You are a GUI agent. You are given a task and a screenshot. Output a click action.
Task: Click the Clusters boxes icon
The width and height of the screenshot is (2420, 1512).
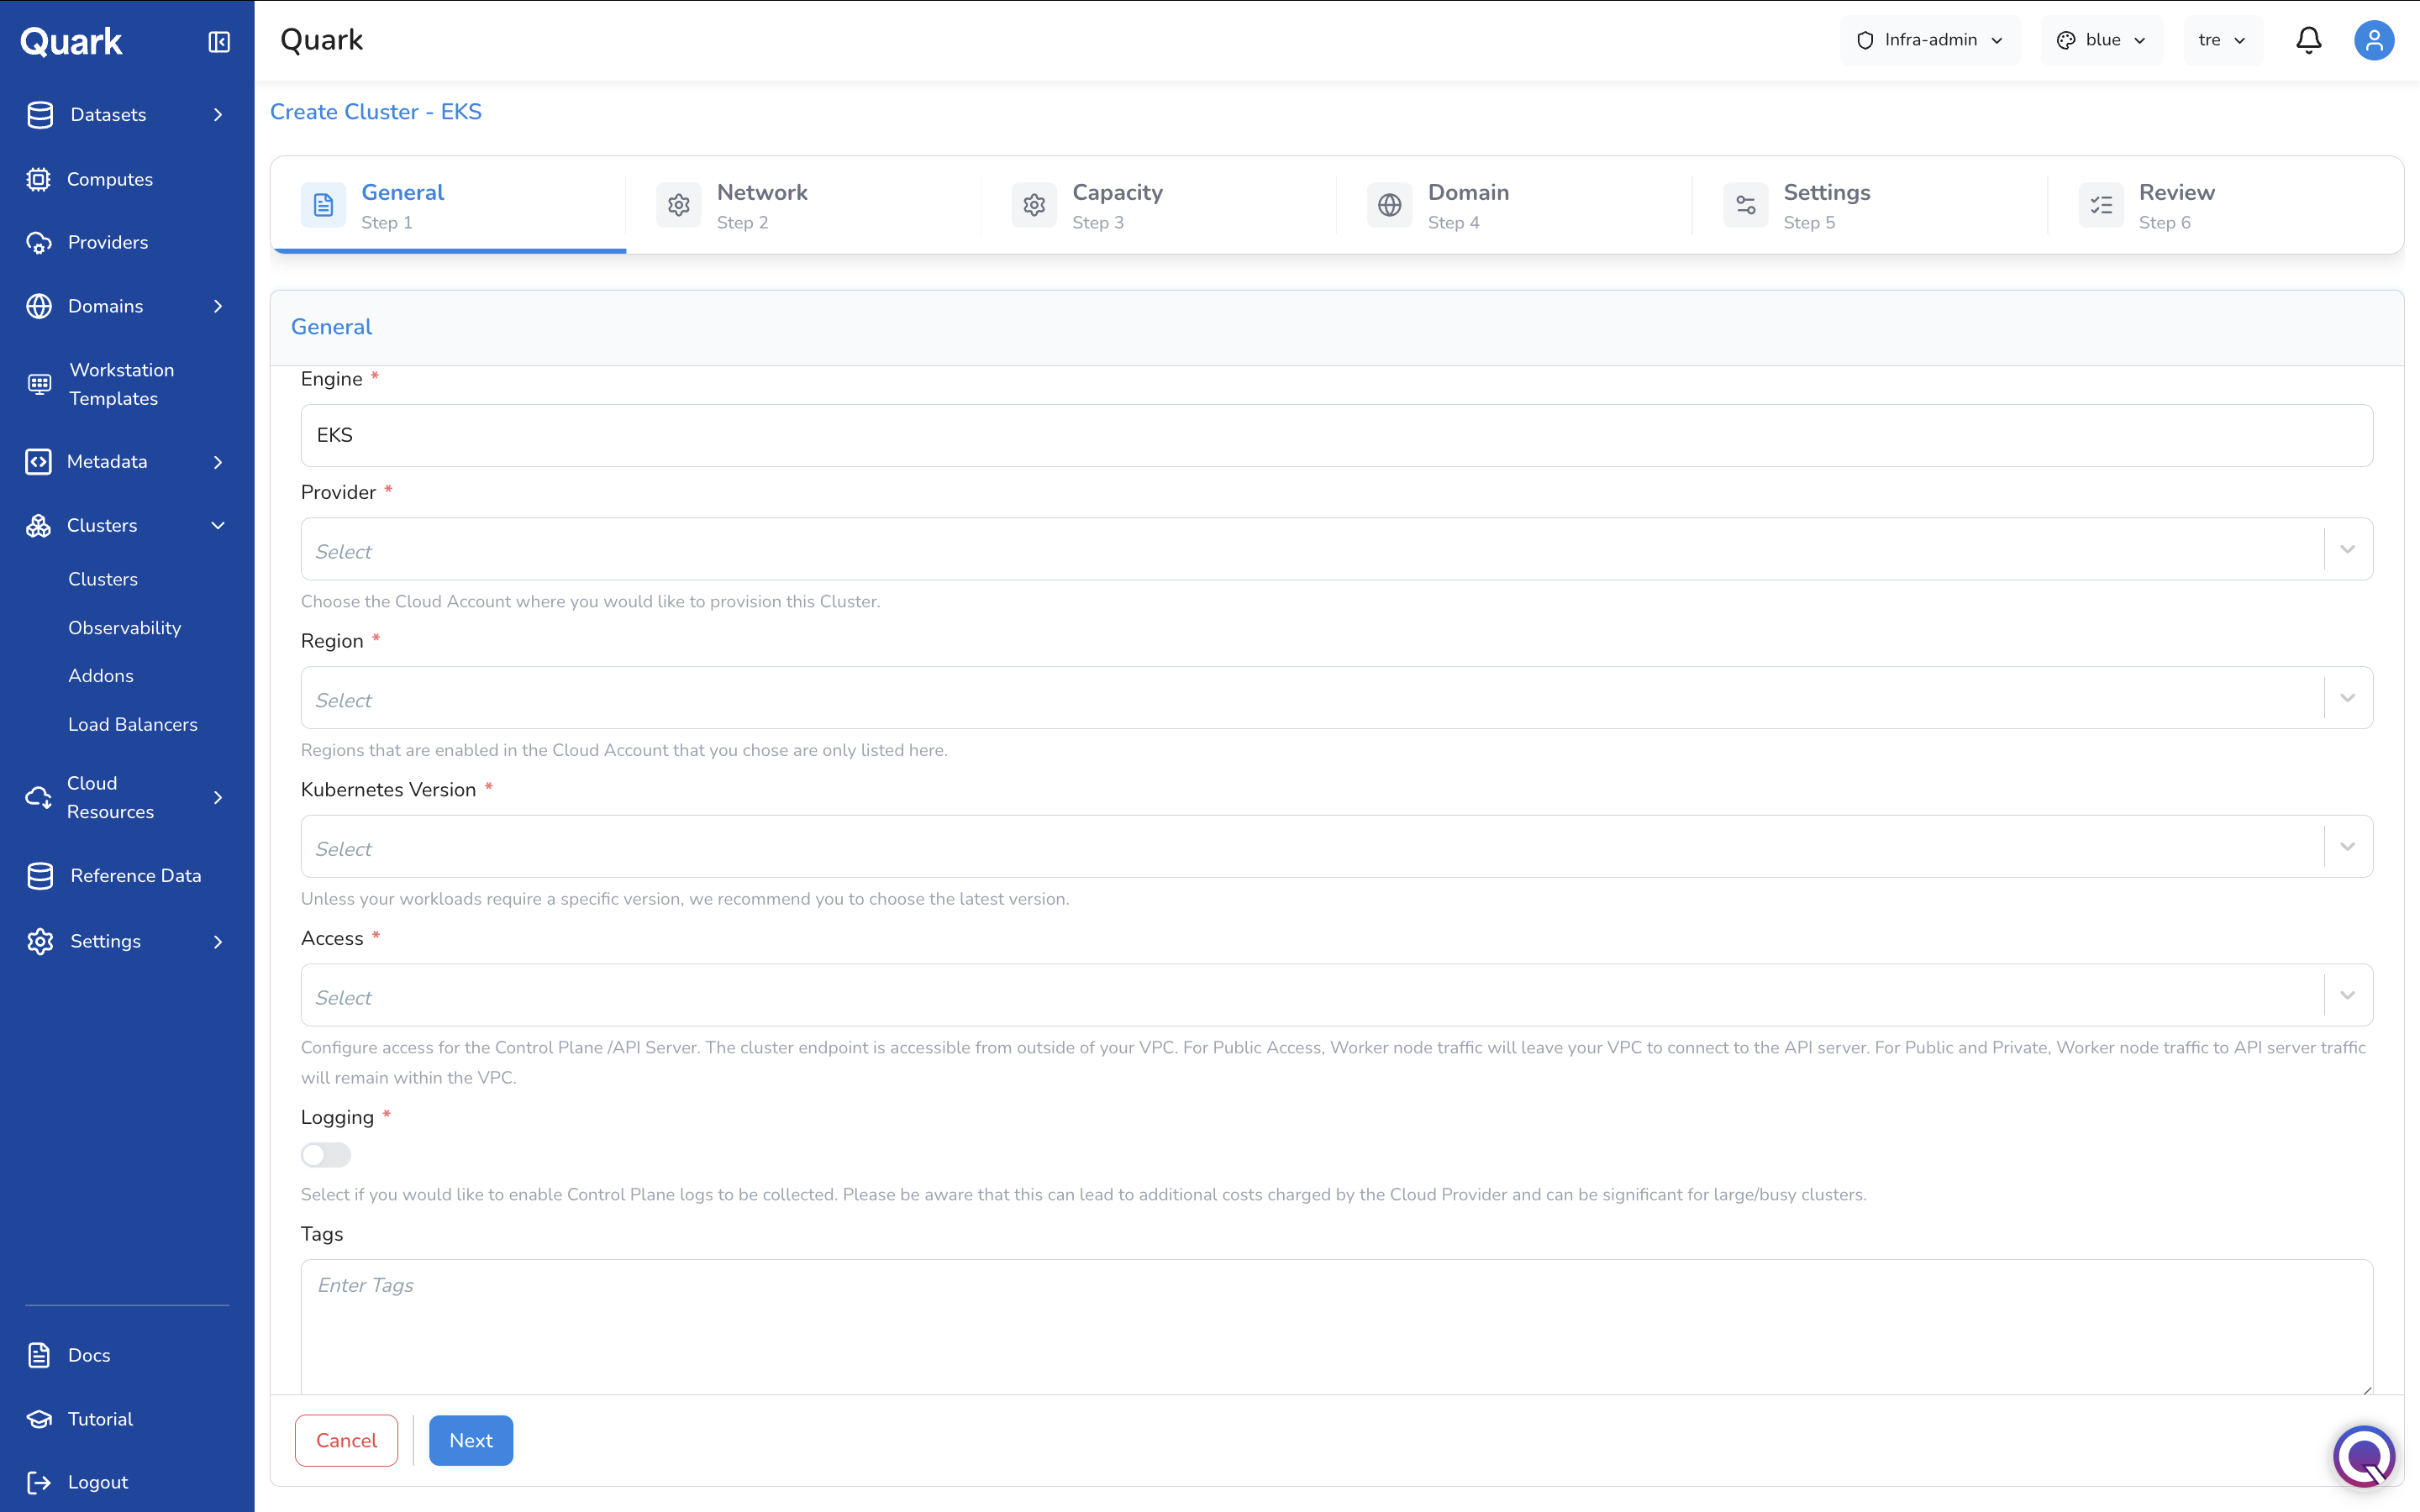38,526
